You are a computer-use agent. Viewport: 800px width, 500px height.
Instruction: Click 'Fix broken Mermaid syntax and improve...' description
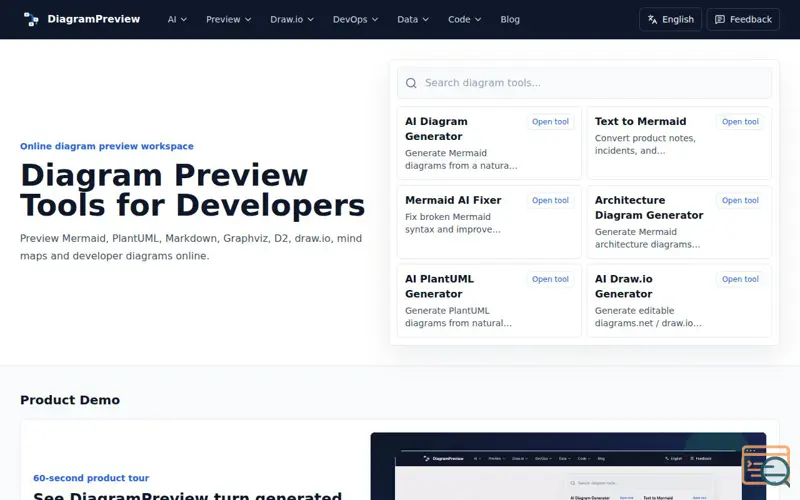pos(453,223)
